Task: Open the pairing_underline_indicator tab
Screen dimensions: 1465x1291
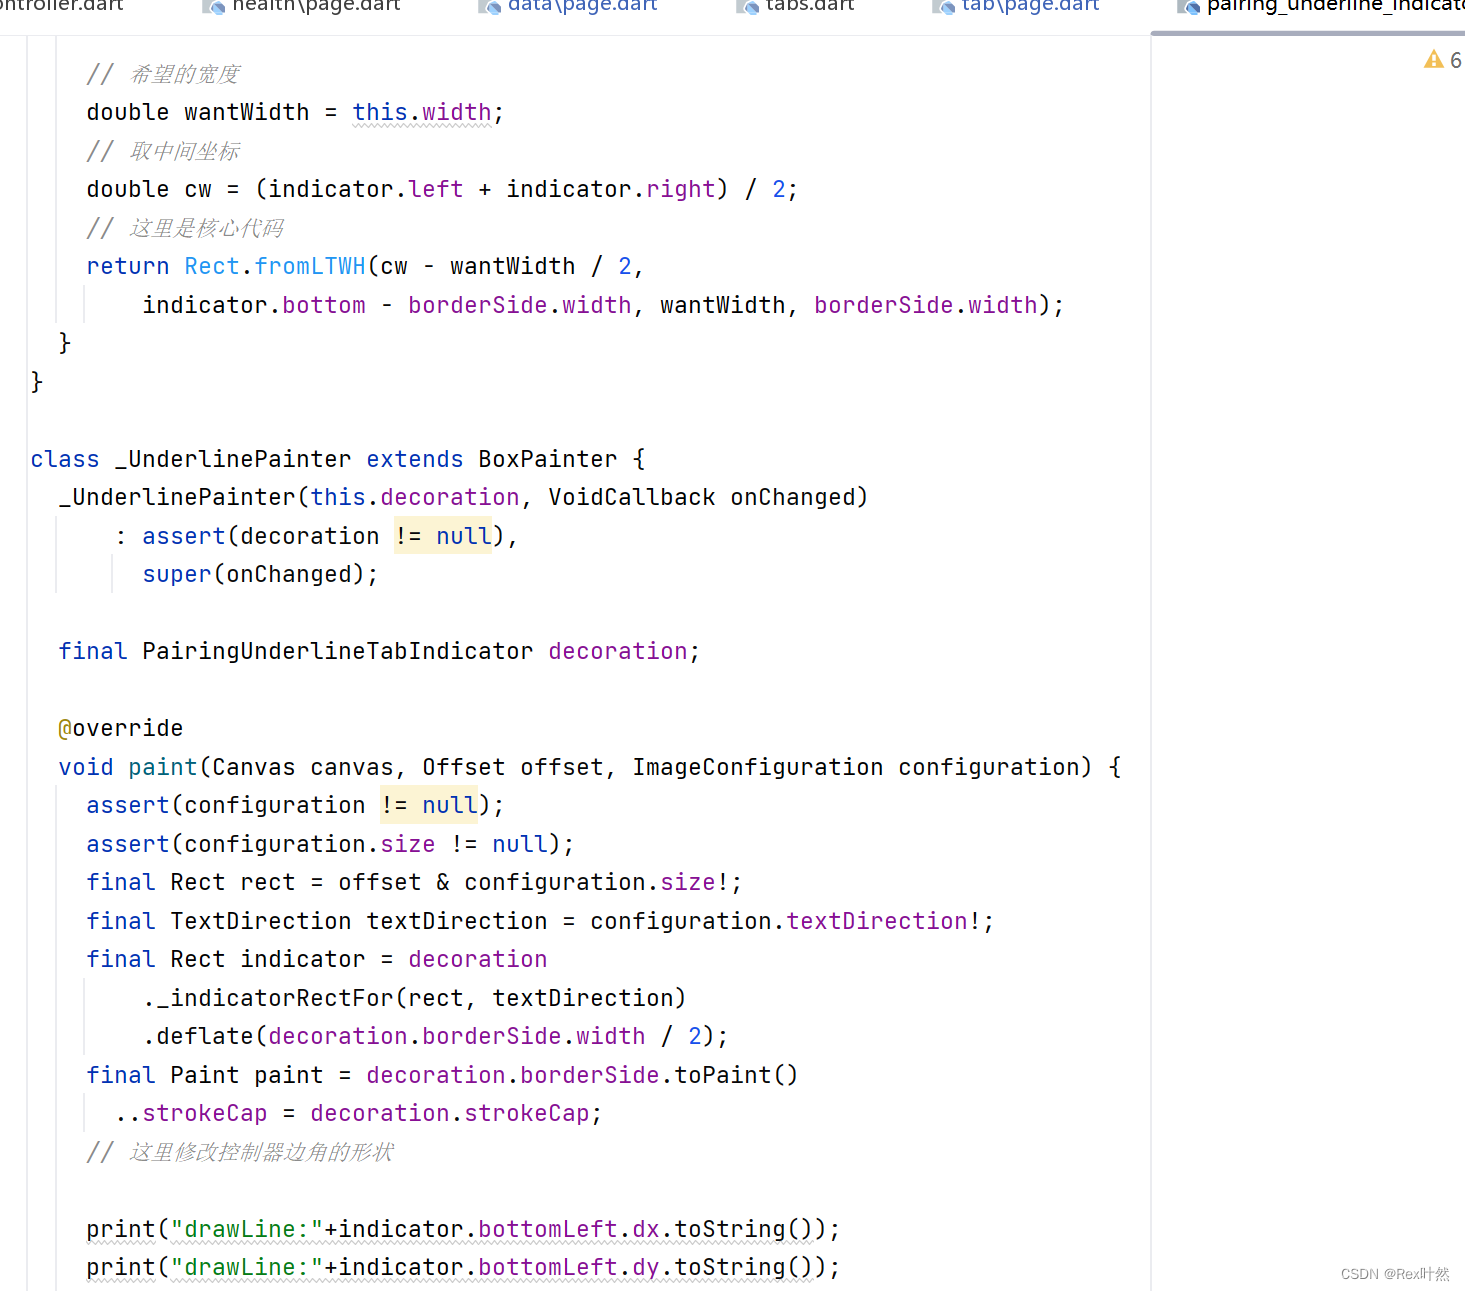Action: coord(1330,7)
